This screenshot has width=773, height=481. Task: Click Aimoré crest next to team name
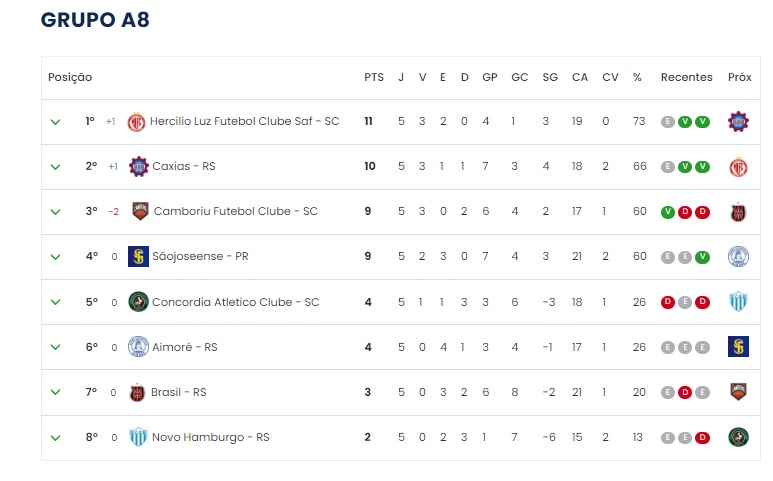click(x=139, y=347)
